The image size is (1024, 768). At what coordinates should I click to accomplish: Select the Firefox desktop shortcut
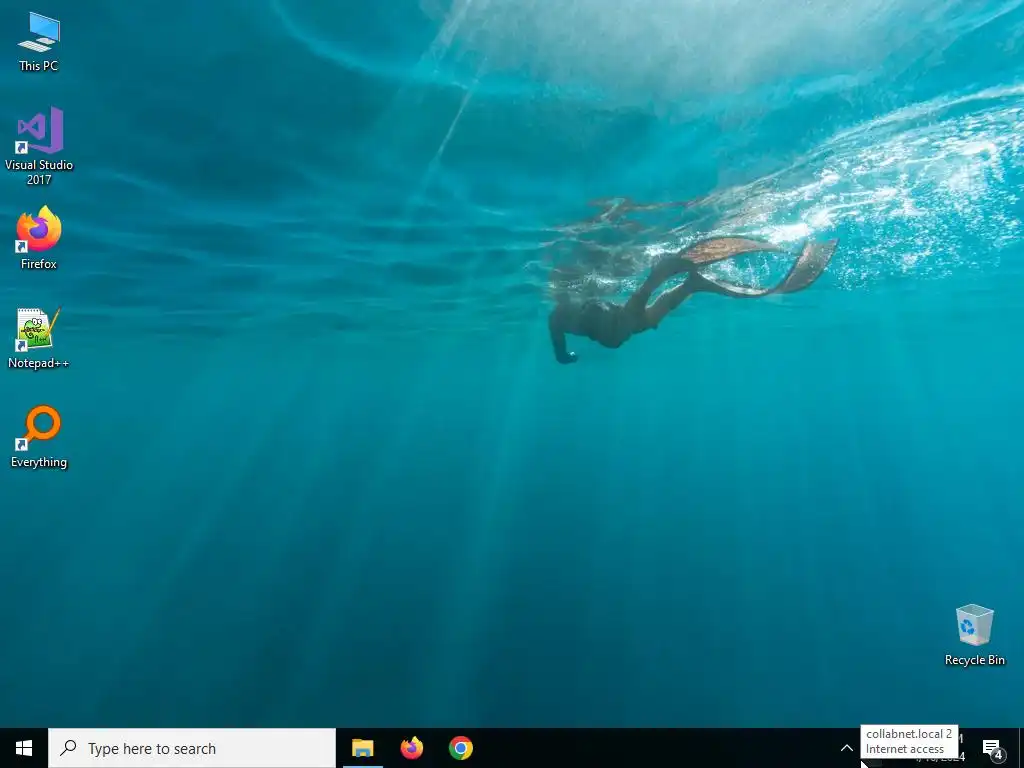tap(39, 238)
